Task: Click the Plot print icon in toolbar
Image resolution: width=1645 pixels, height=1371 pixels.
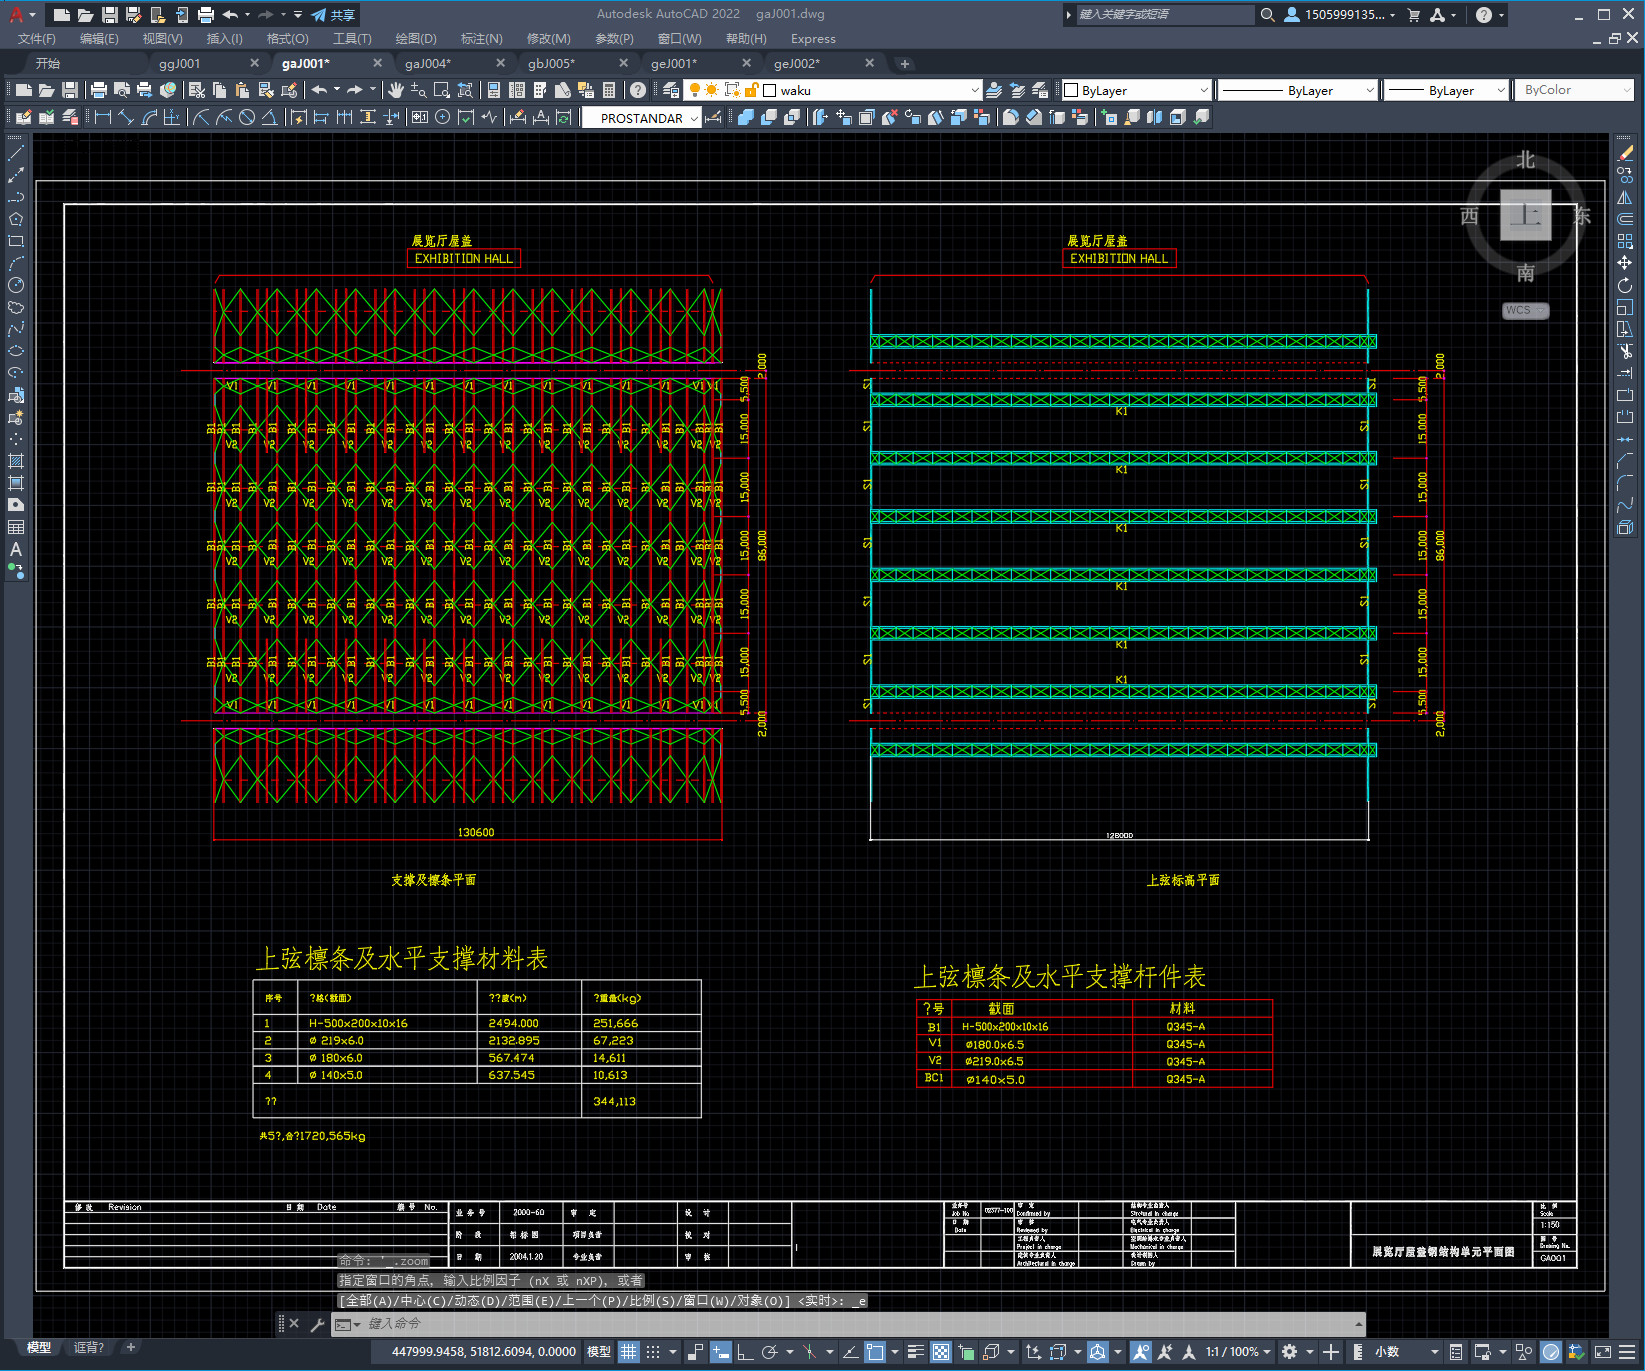Action: (x=99, y=90)
